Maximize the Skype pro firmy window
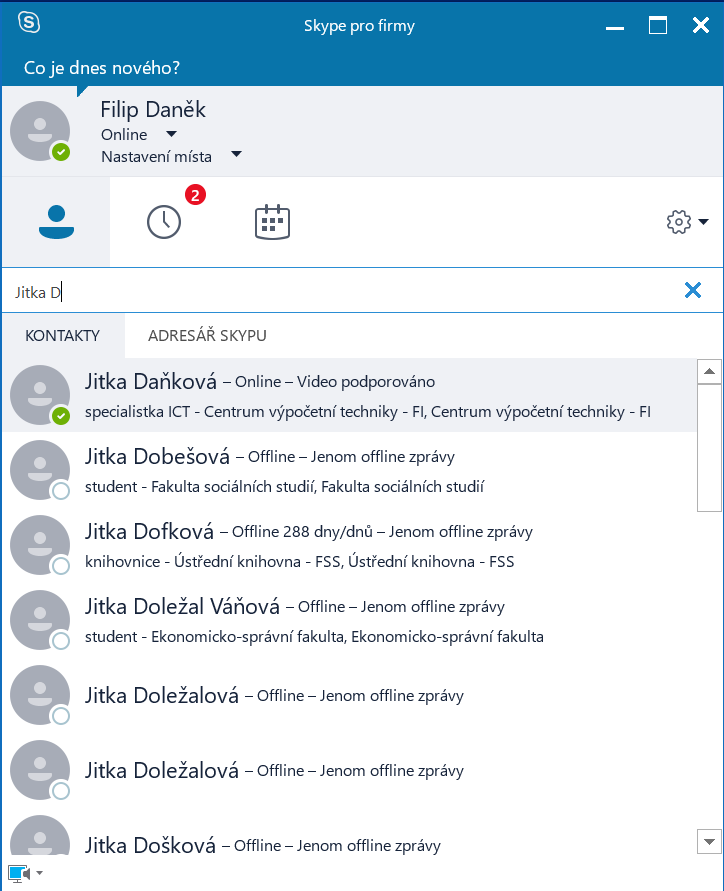The width and height of the screenshot is (724, 891). click(658, 26)
